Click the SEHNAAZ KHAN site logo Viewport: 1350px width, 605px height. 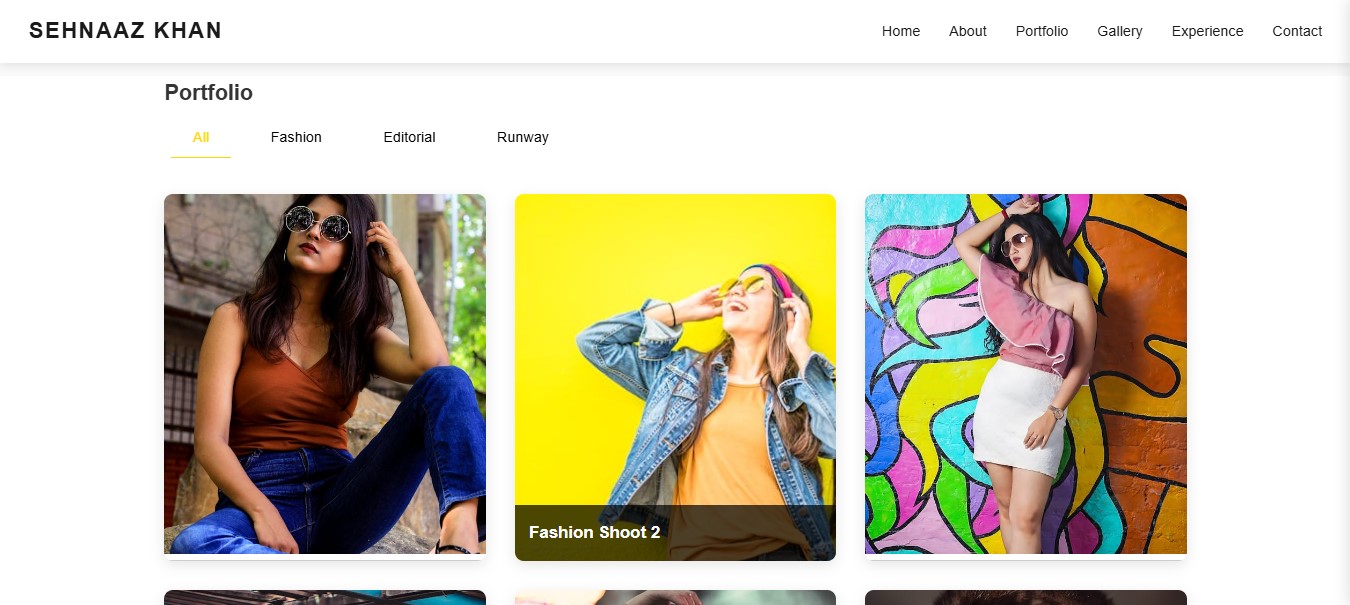(125, 31)
